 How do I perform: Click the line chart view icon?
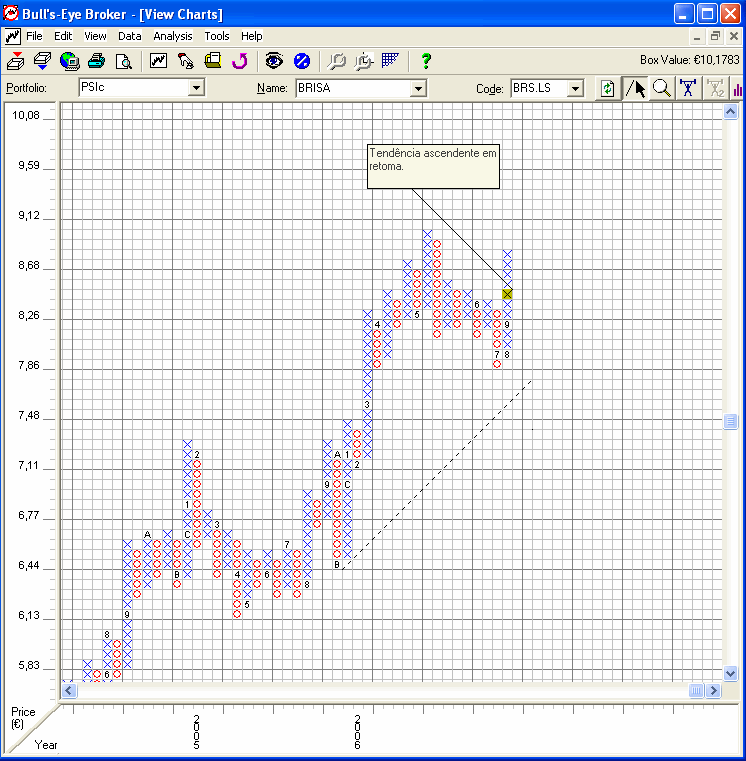[x=158, y=61]
